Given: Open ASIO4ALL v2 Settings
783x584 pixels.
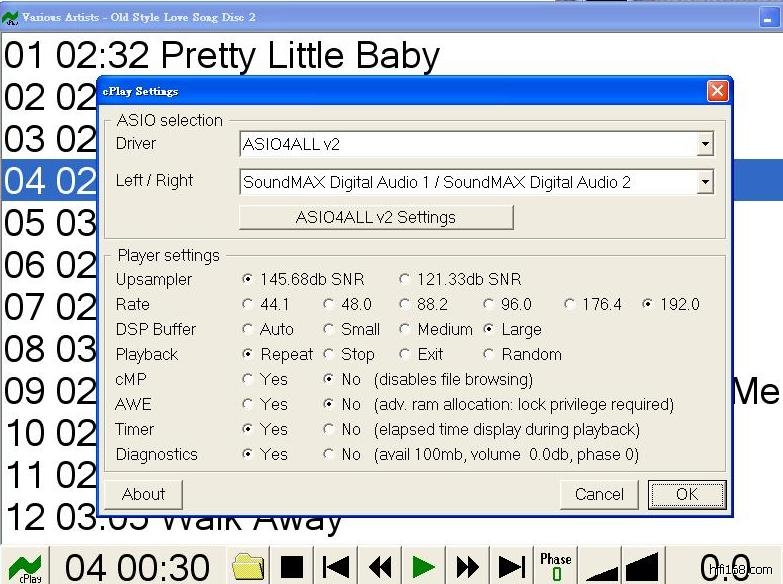Looking at the screenshot, I should pyautogui.click(x=375, y=217).
